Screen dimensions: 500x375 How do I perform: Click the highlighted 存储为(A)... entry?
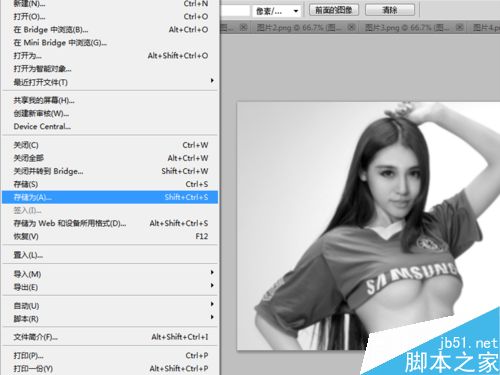(x=110, y=197)
